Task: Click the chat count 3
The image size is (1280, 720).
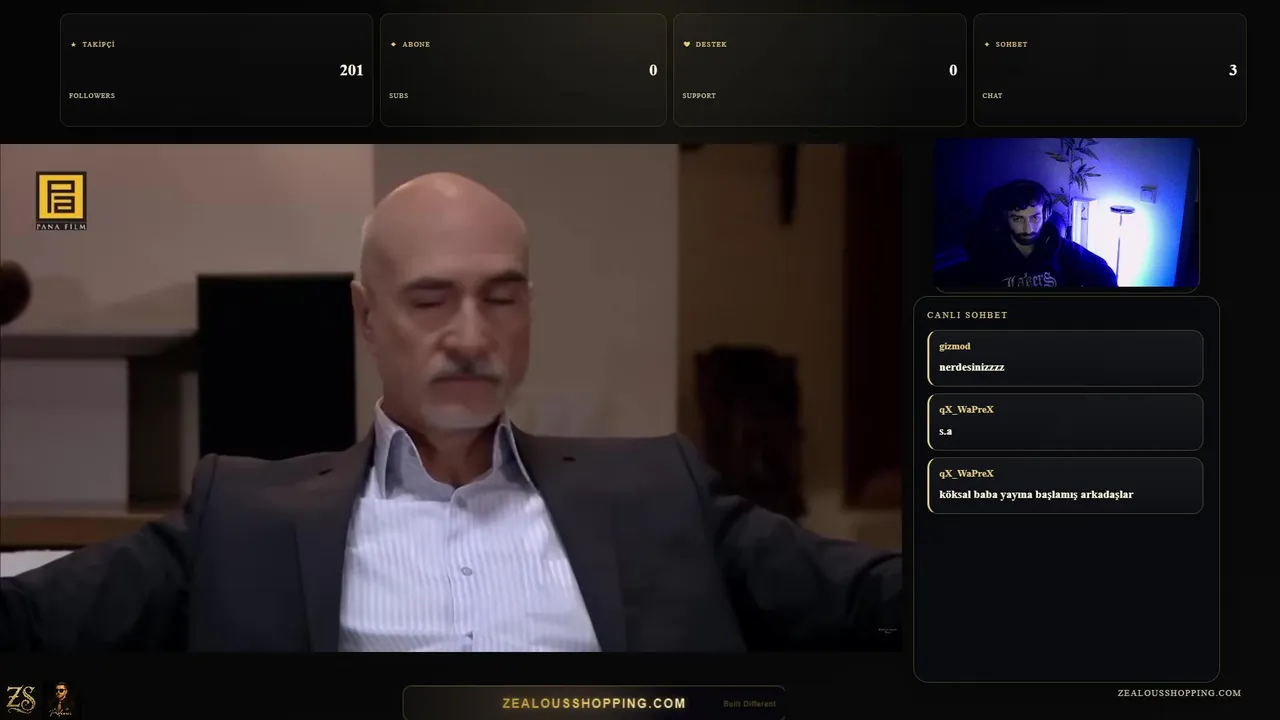Action: pyautogui.click(x=1233, y=70)
